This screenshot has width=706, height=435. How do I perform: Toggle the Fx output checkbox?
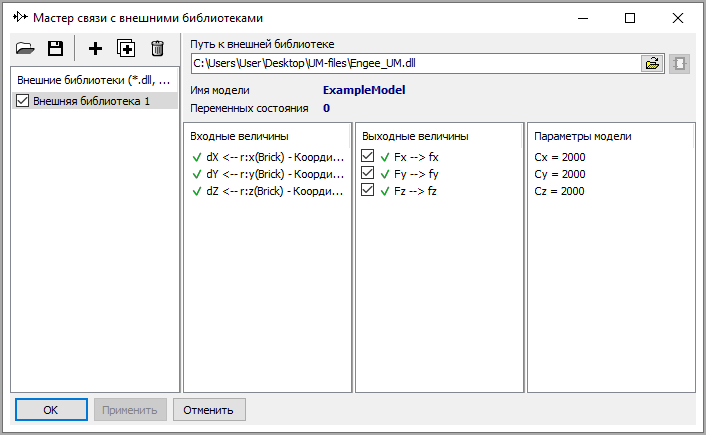click(367, 157)
